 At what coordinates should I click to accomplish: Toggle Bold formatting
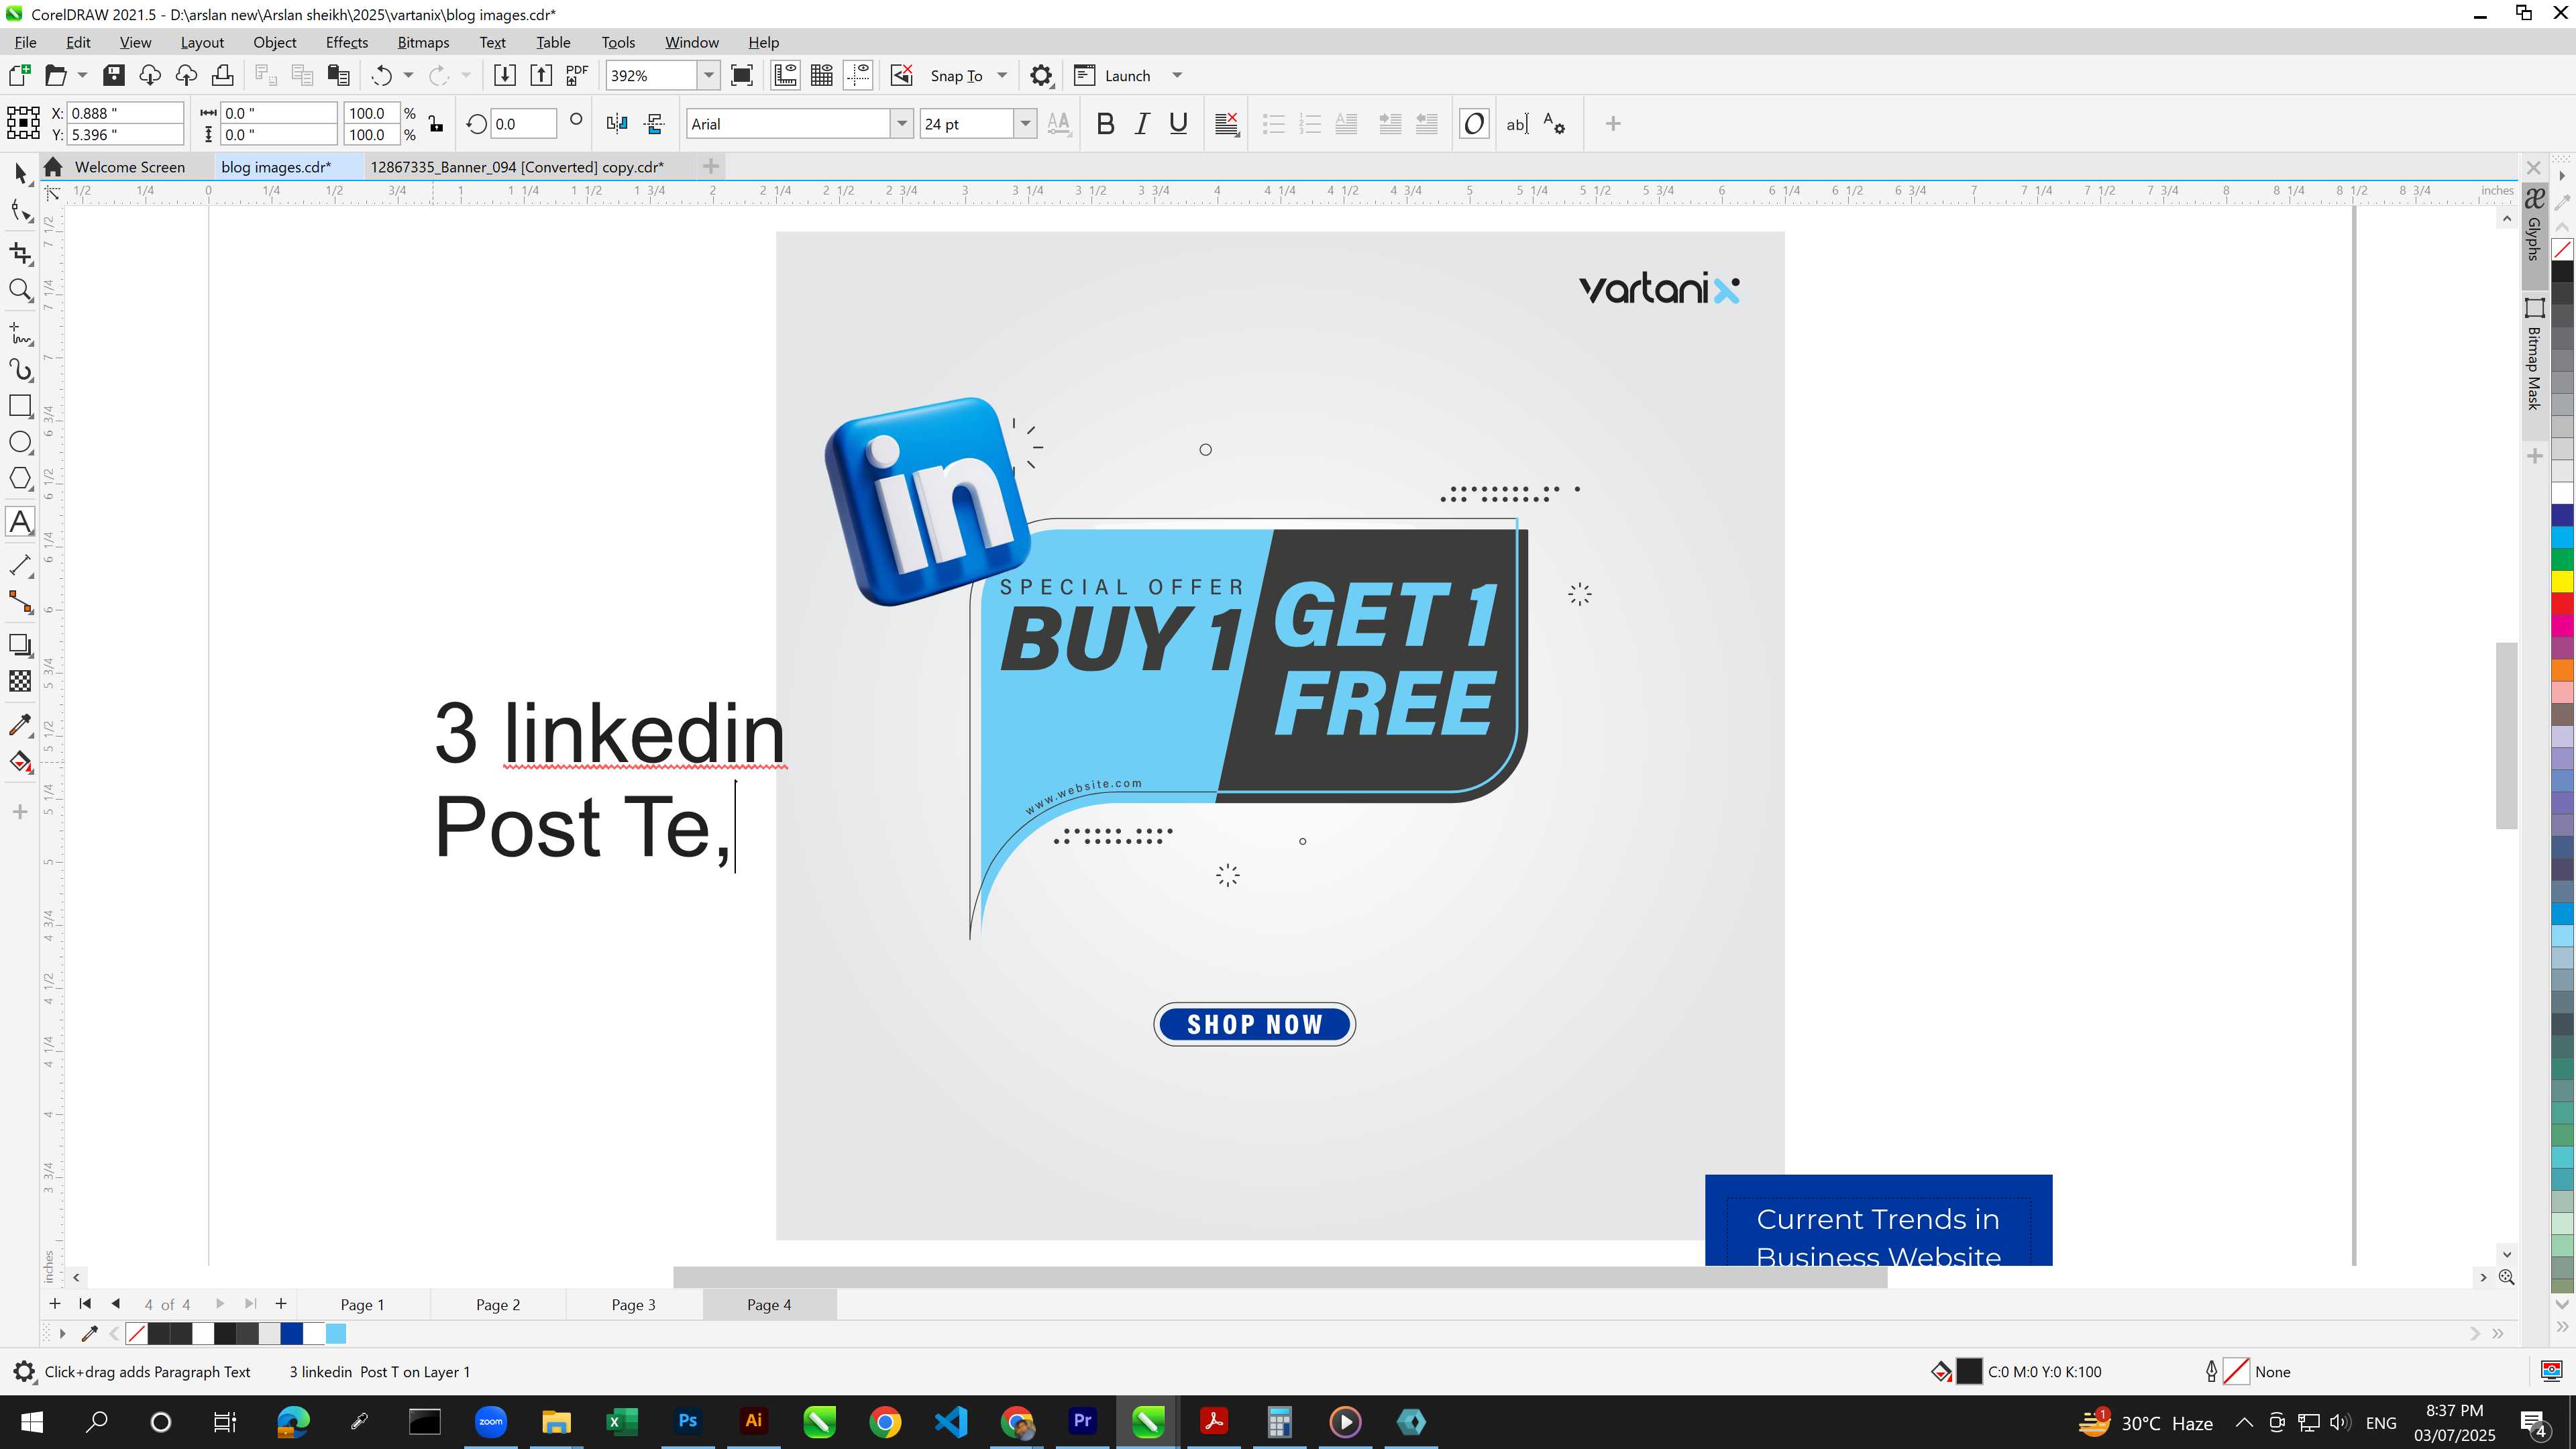coord(1105,124)
